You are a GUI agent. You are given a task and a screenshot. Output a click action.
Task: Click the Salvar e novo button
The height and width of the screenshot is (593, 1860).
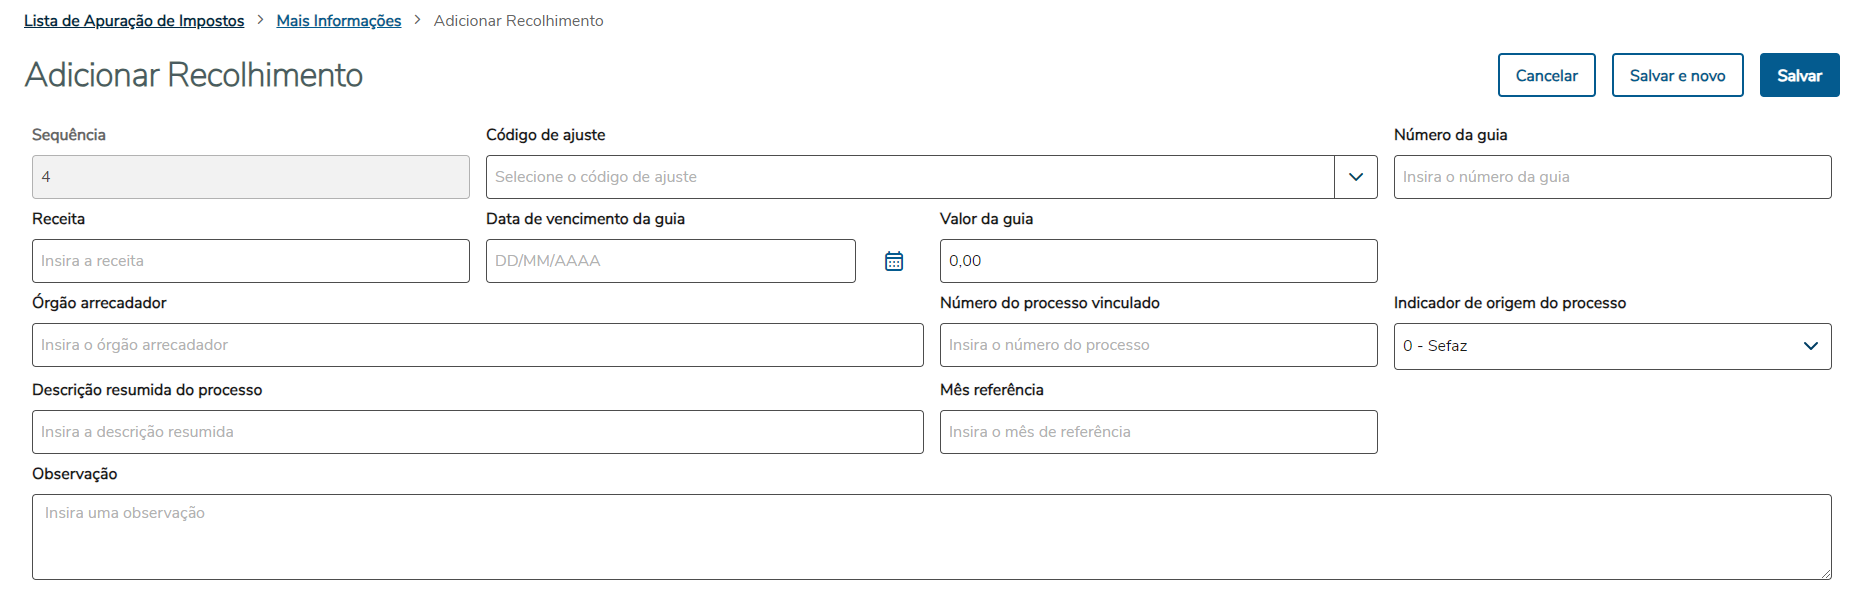pyautogui.click(x=1677, y=76)
